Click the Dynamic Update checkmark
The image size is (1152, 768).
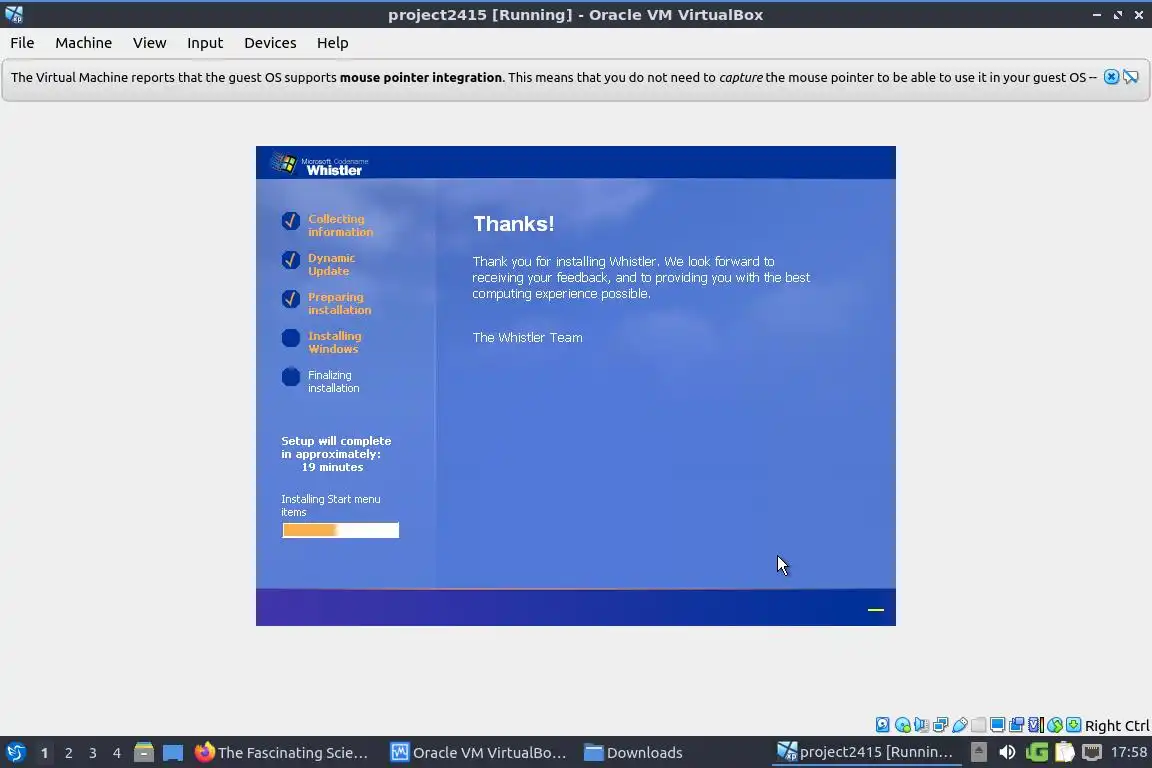click(291, 259)
